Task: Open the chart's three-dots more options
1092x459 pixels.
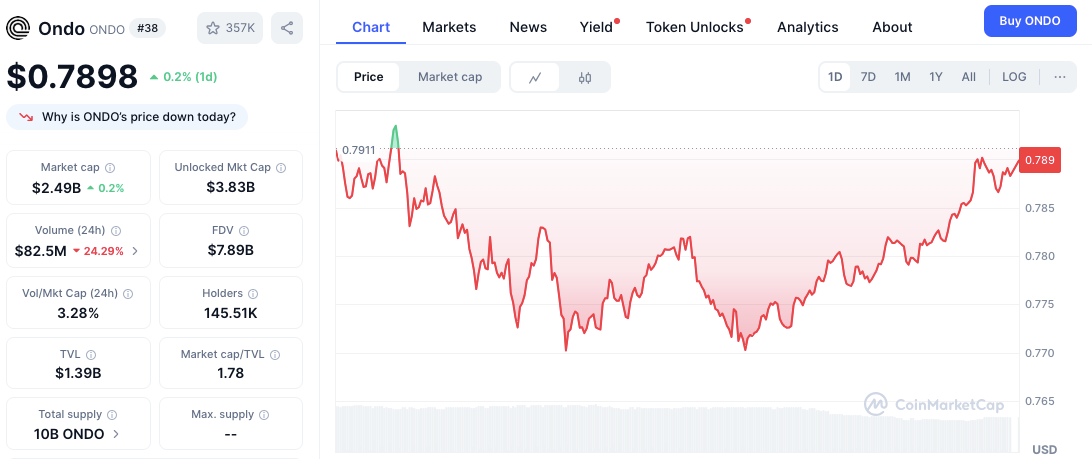Action: 1060,77
